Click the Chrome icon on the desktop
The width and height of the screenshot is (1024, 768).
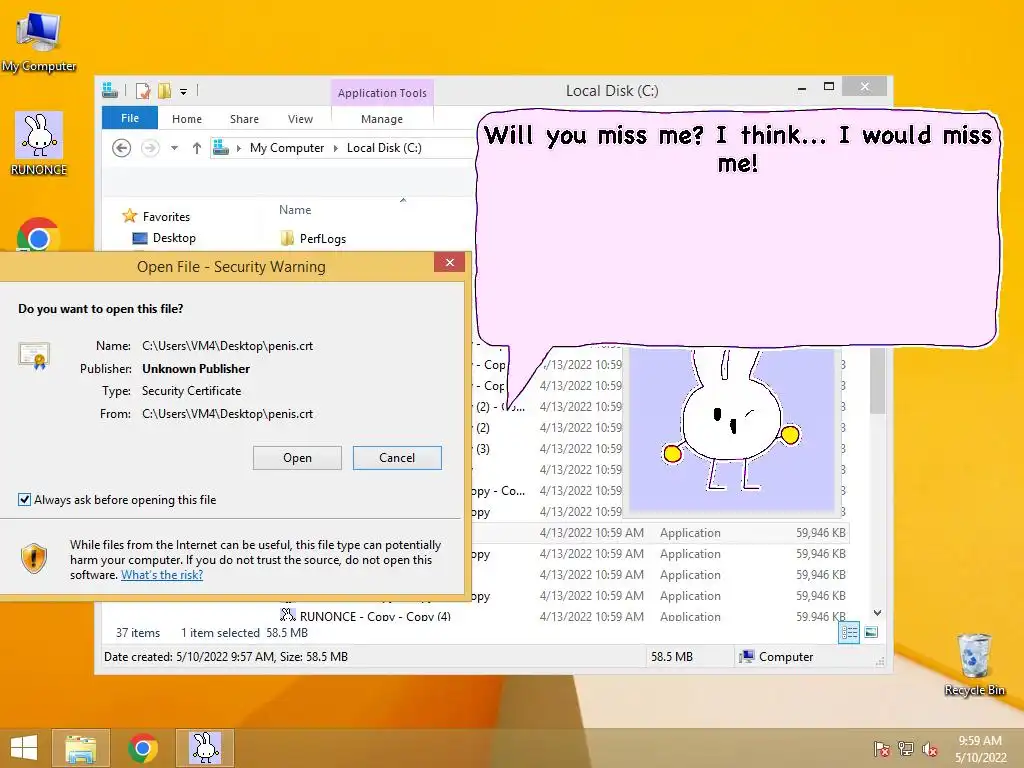39,236
